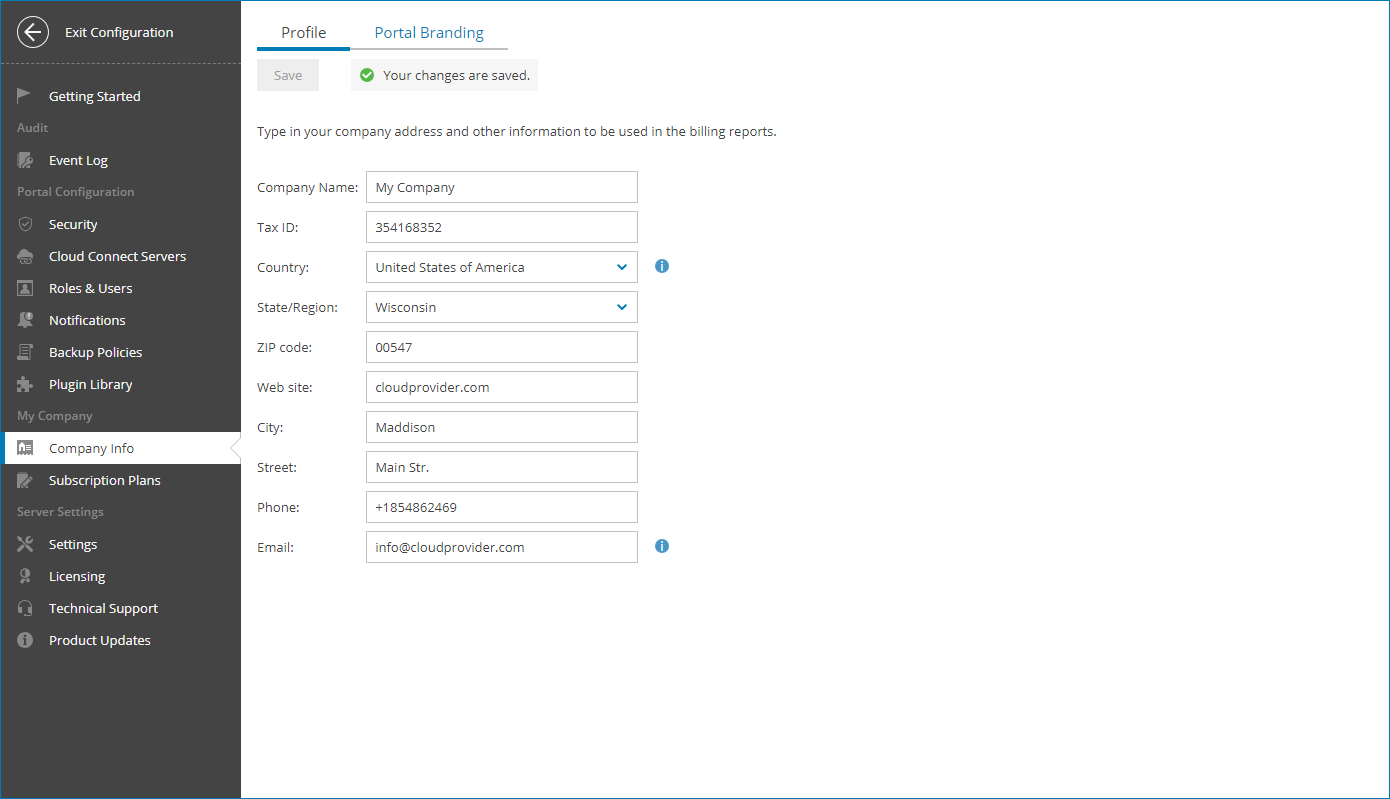The image size is (1390, 799).
Task: Click the Exit Configuration back arrow icon
Action: click(x=33, y=33)
